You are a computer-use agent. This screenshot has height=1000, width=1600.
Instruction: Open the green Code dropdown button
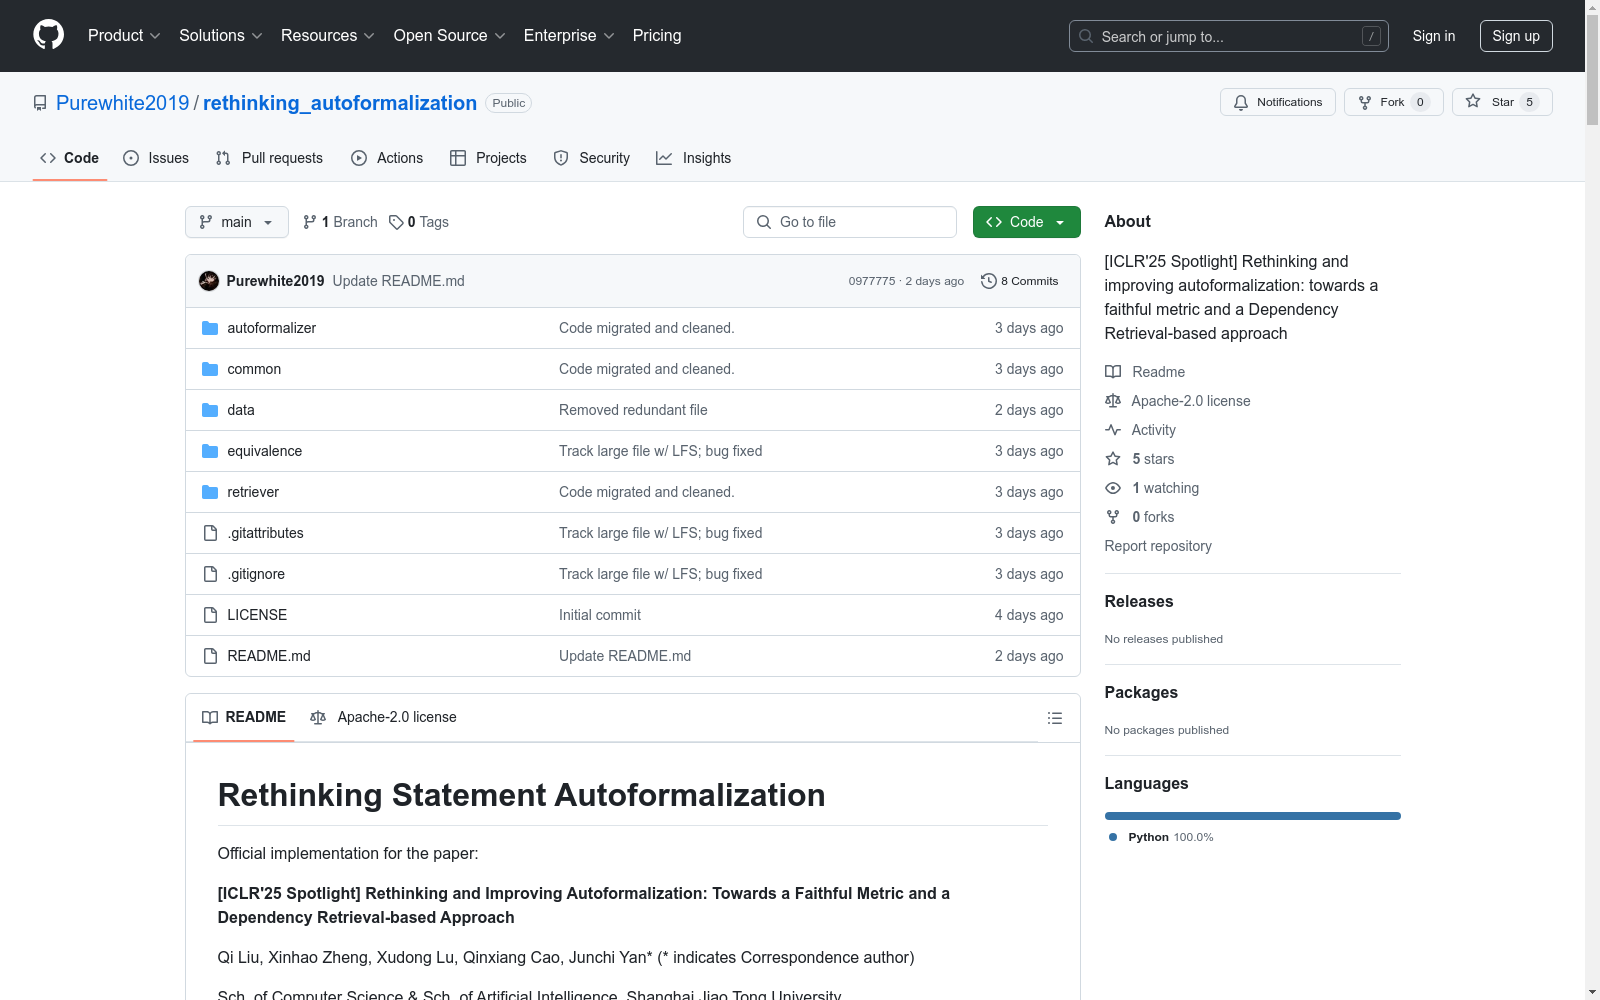pos(1026,222)
